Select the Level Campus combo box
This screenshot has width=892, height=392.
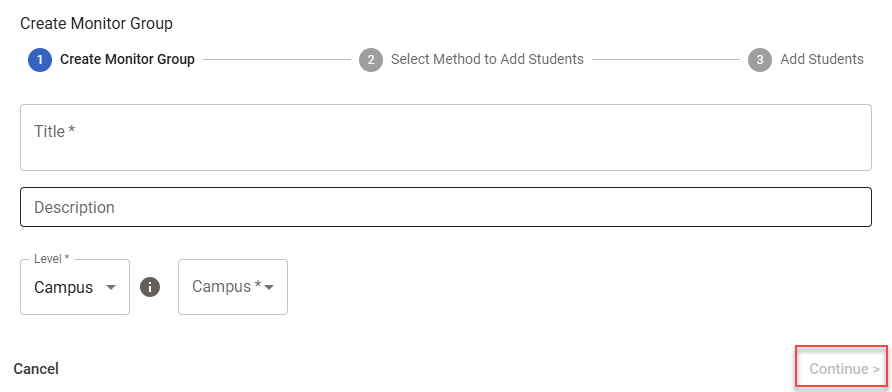click(x=75, y=287)
